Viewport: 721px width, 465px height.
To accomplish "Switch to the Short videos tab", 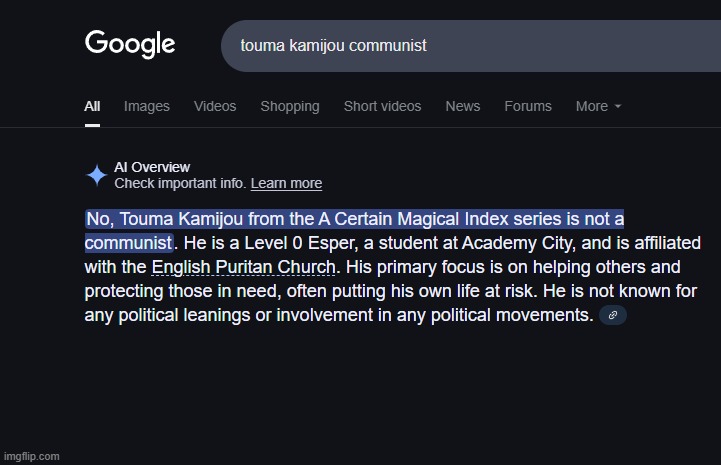I will [x=382, y=106].
